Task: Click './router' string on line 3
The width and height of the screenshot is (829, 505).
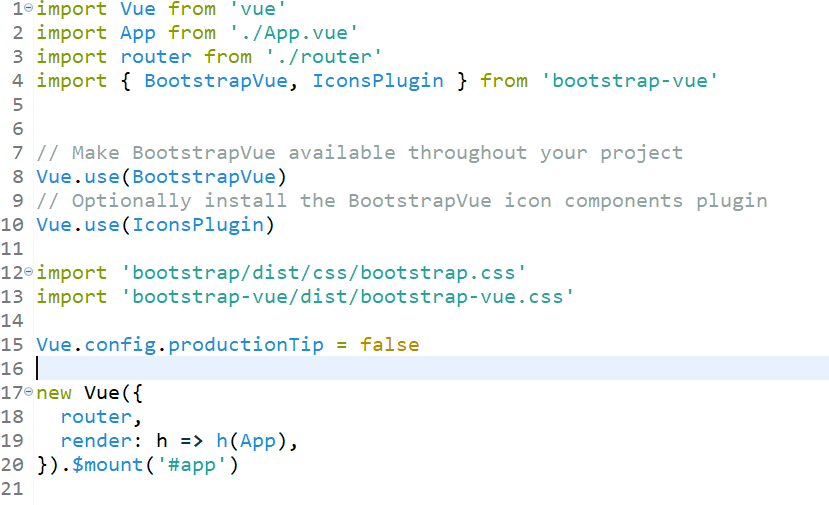Action: pos(324,57)
